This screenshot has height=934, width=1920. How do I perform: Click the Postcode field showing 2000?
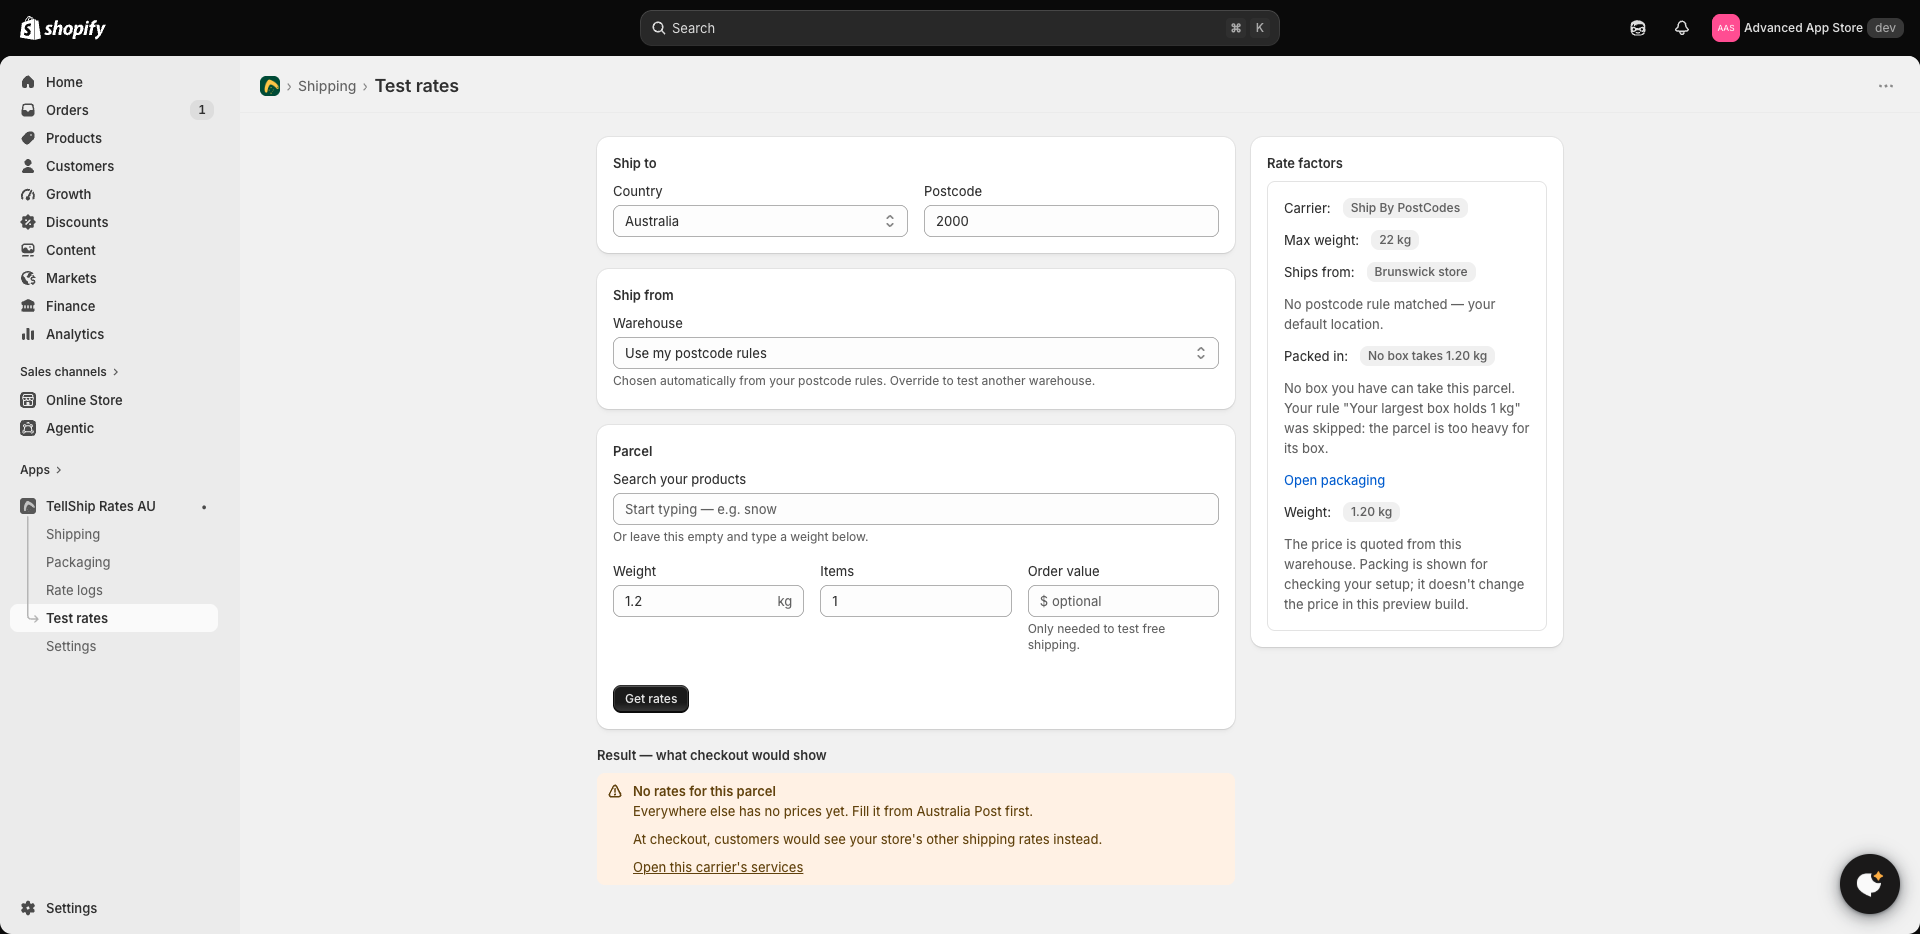click(1071, 221)
